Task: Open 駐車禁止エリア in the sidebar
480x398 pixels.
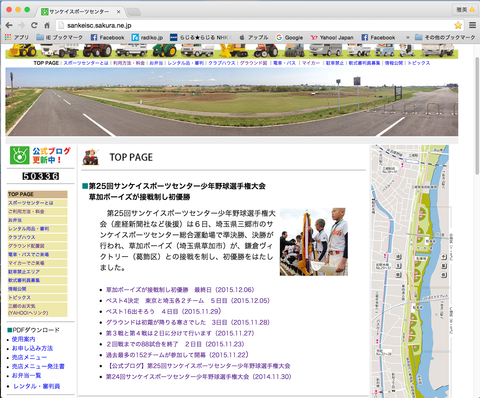Action: point(37,272)
